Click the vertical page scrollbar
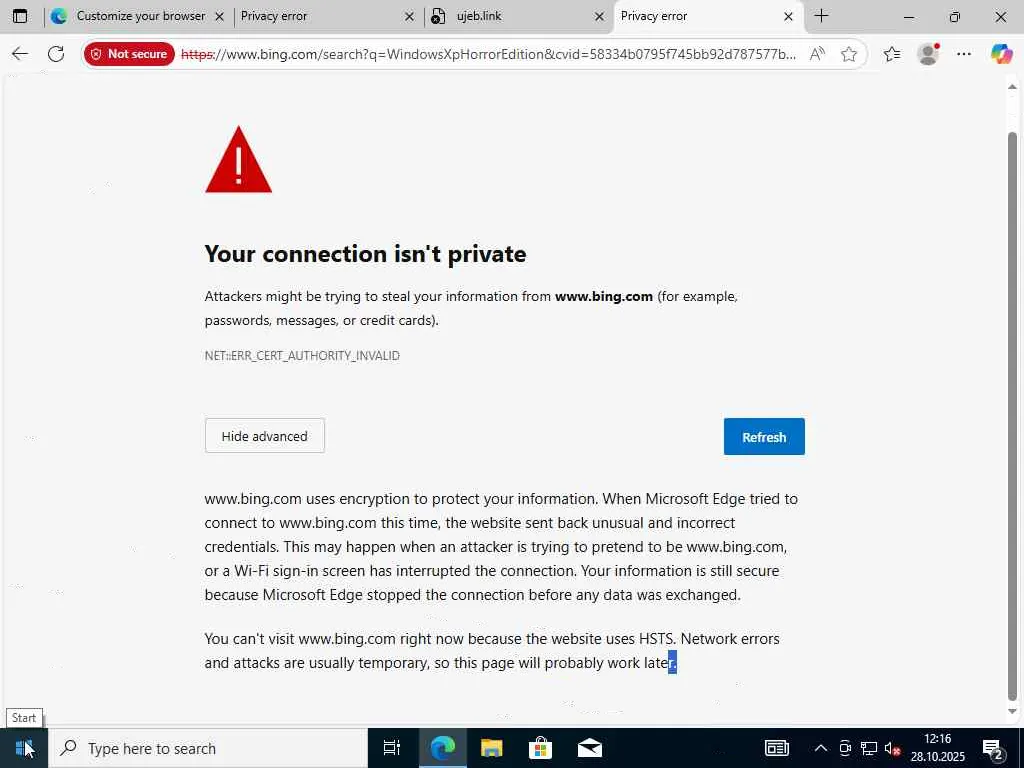The height and width of the screenshot is (768, 1024). tap(1012, 400)
